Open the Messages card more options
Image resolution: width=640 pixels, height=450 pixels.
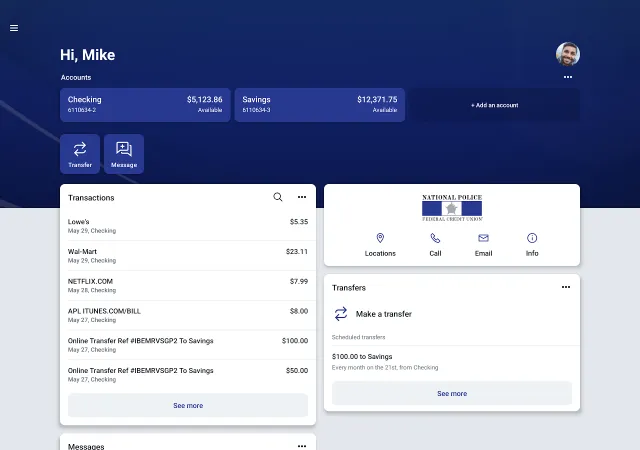pos(302,446)
